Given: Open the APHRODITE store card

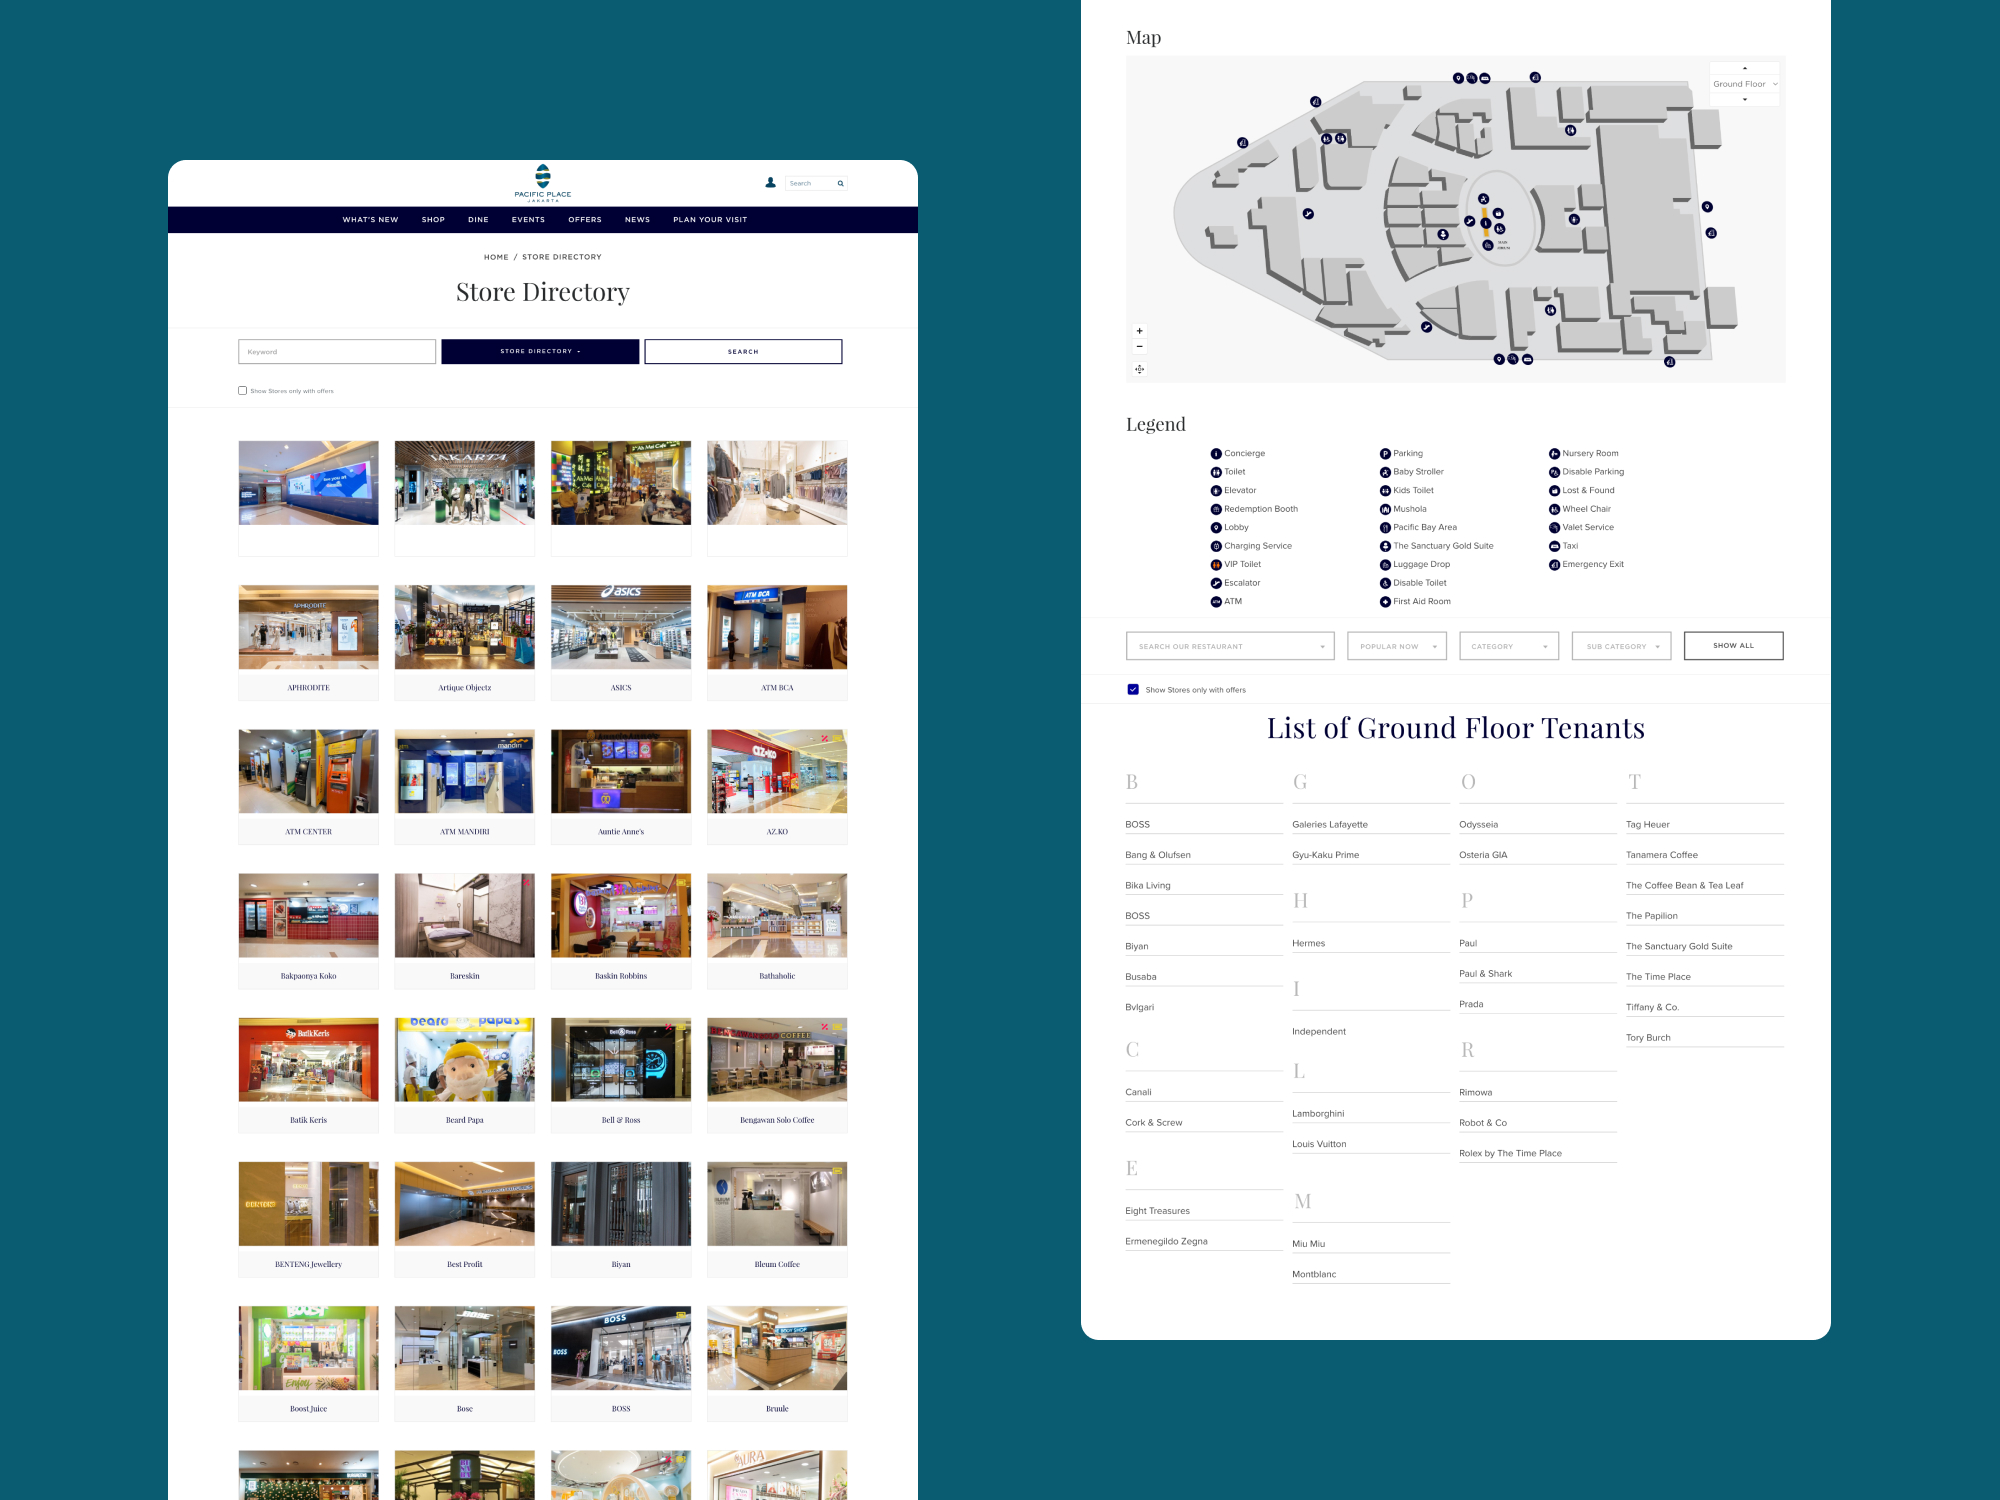Looking at the screenshot, I should (x=309, y=642).
